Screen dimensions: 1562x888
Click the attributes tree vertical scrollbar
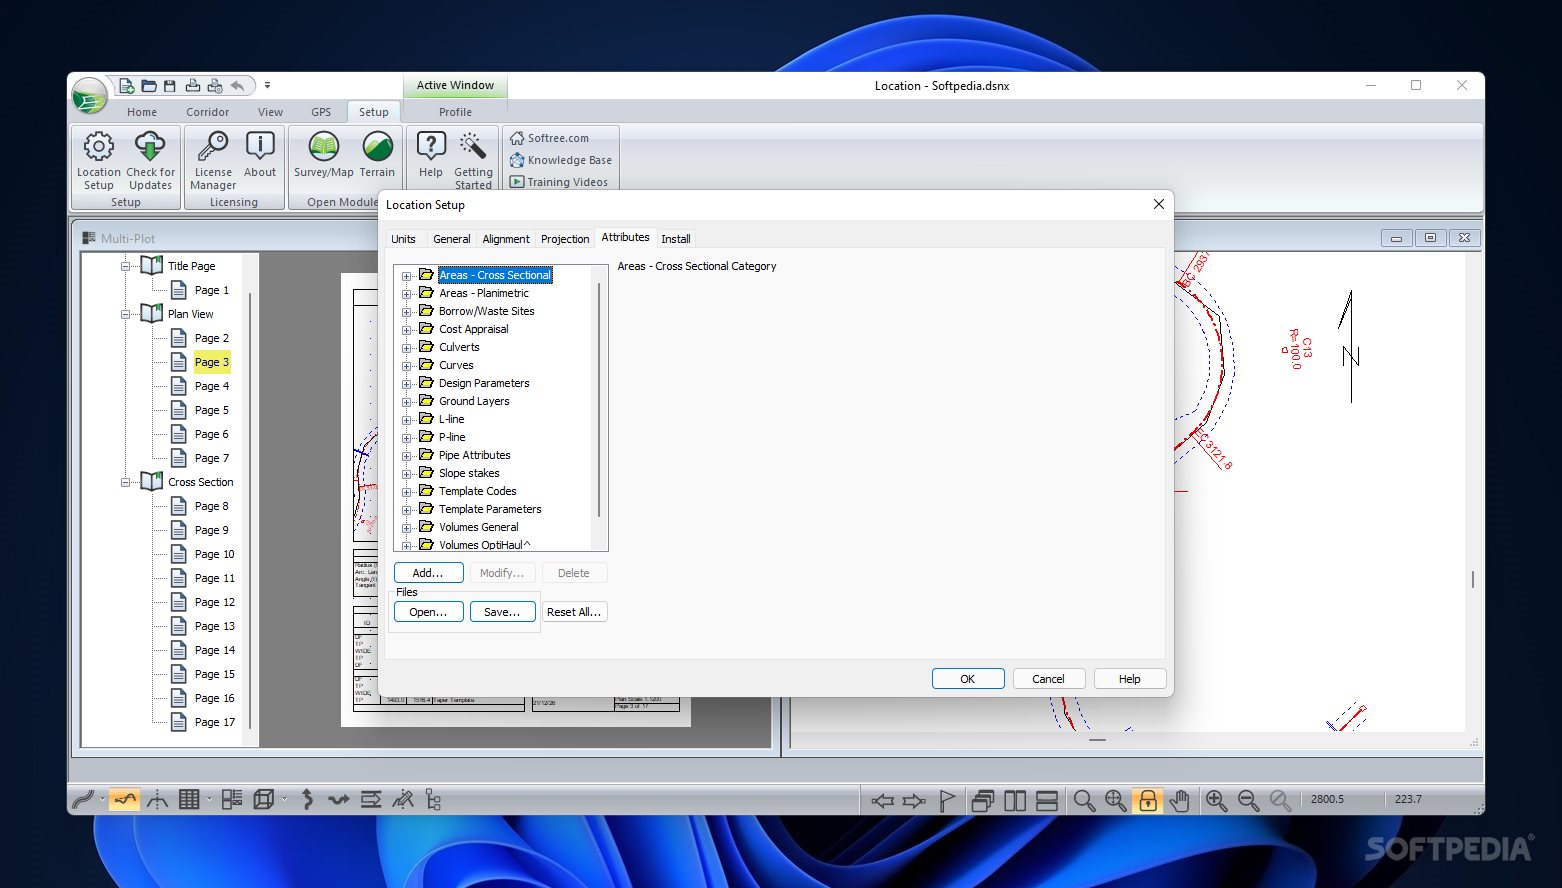[599, 400]
